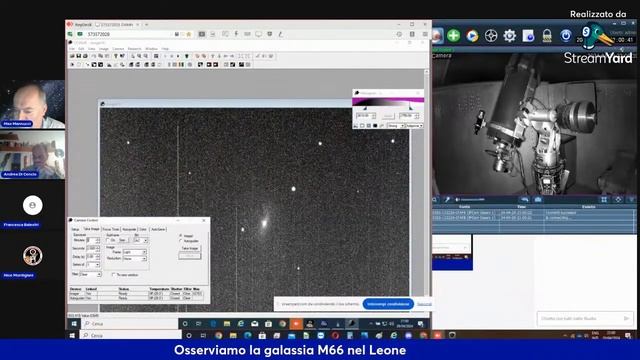Click the white point histogram slider triangle
Screen dimensions: 640x360
[x=411, y=109]
